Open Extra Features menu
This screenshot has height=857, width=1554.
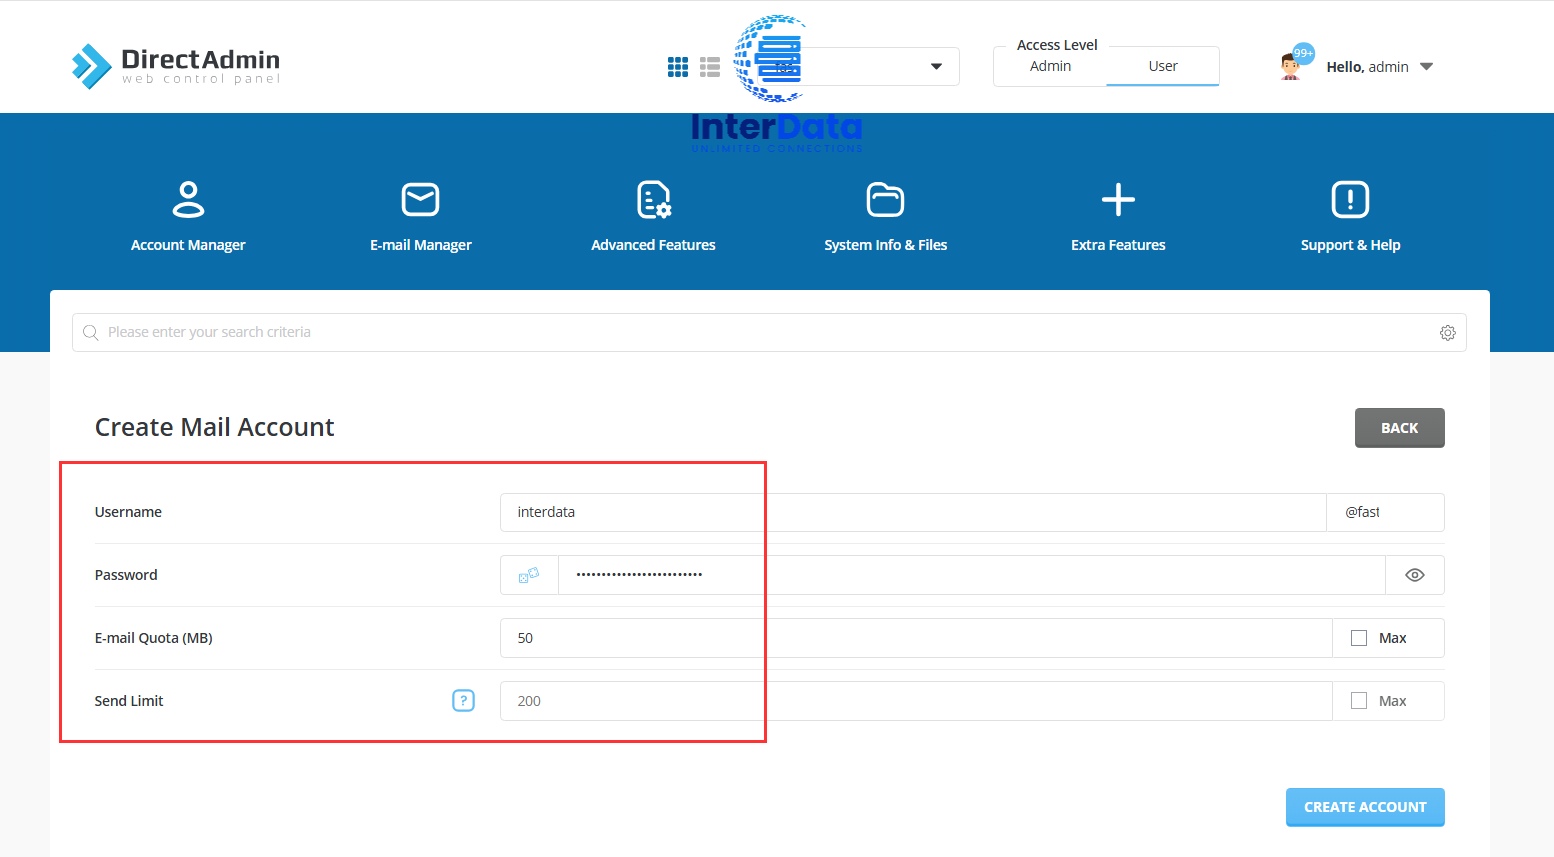pyautogui.click(x=1118, y=215)
